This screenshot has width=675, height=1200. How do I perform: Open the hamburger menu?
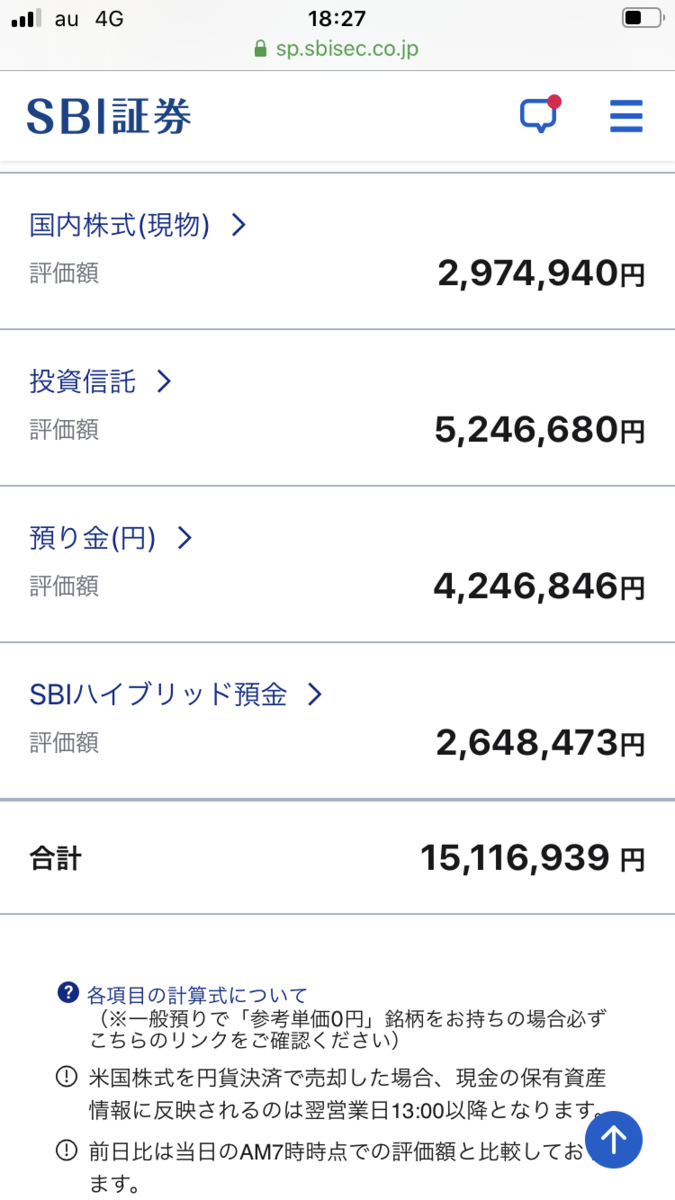point(626,117)
